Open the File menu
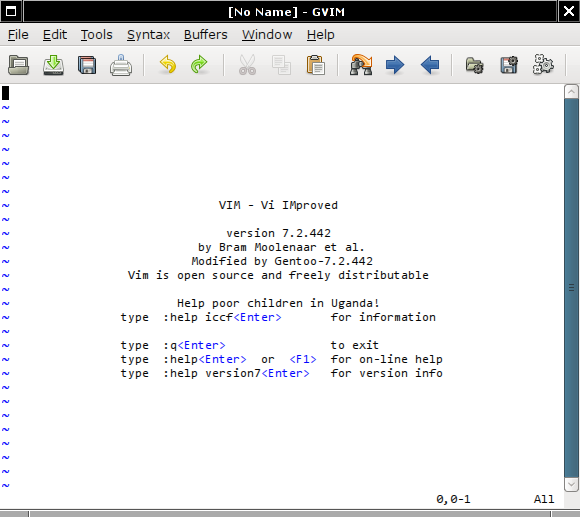Screen dimensions: 580x517 (18, 35)
